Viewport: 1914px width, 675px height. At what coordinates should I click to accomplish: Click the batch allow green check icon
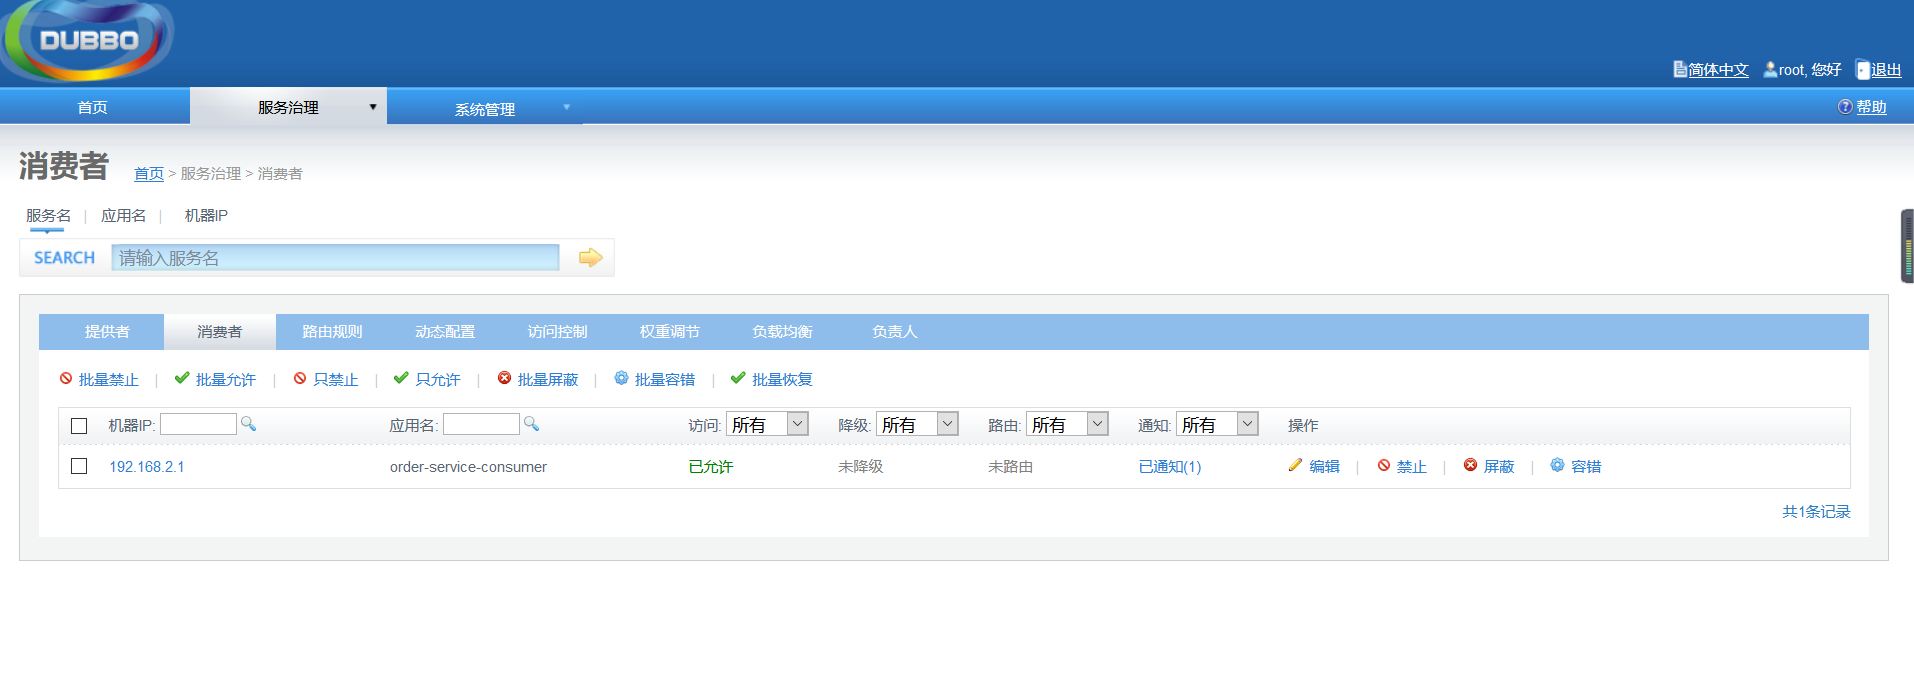pos(182,379)
